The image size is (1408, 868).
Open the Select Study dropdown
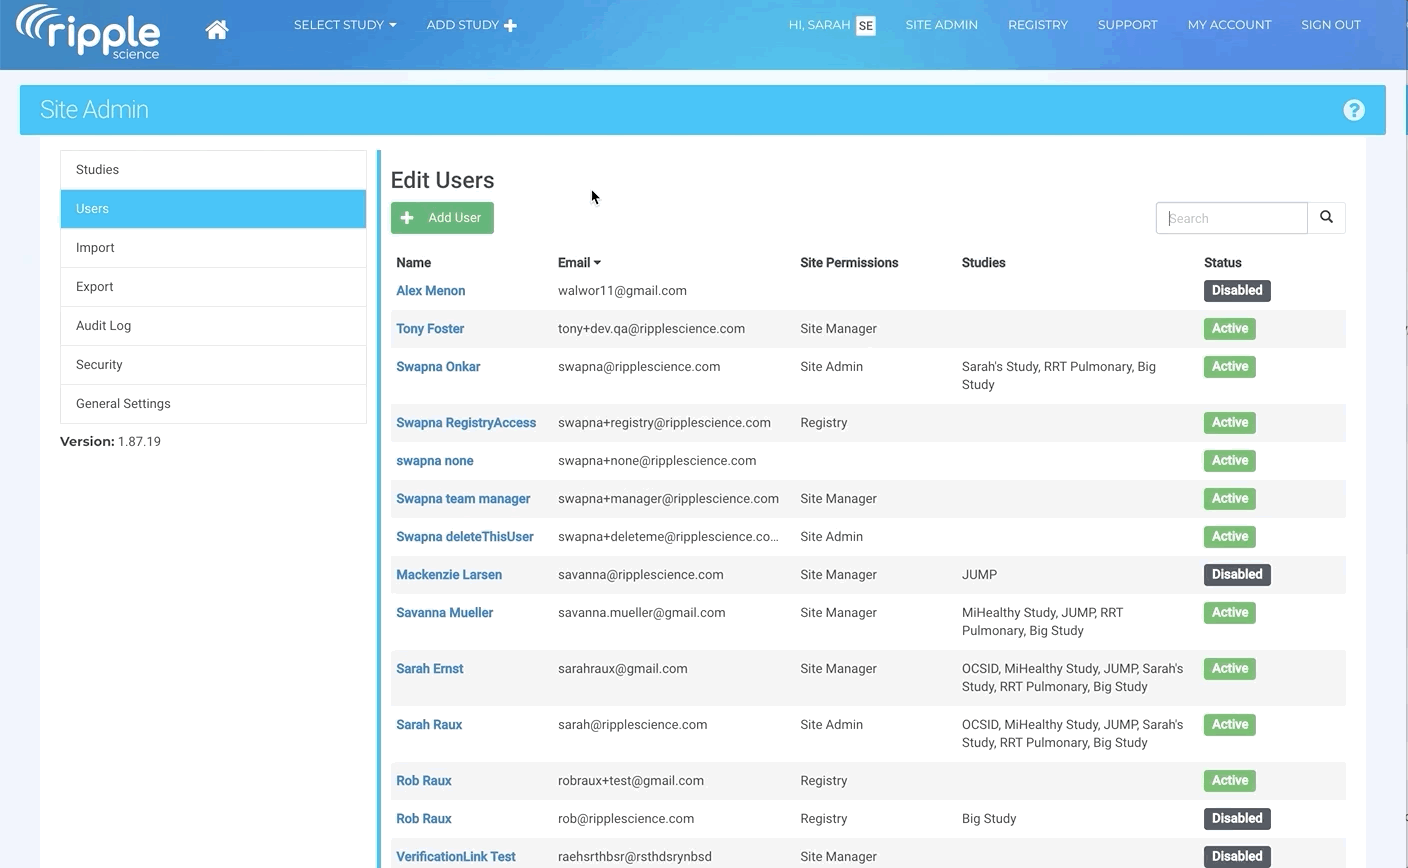(344, 25)
